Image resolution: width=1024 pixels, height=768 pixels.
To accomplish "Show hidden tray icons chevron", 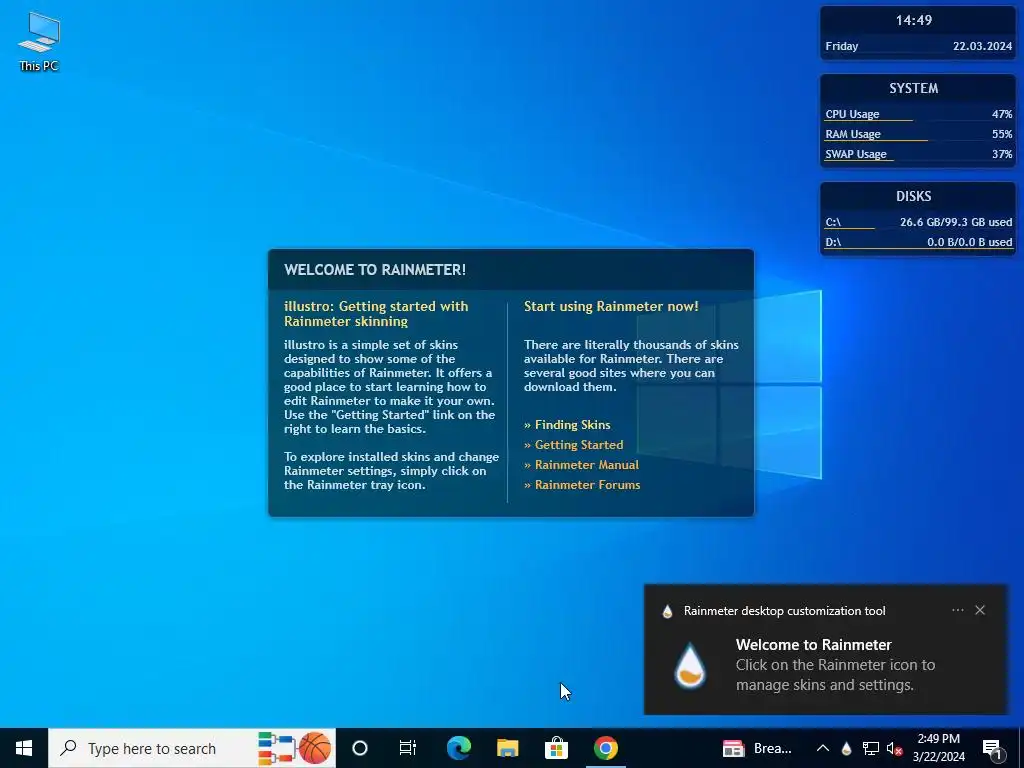I will tap(823, 748).
